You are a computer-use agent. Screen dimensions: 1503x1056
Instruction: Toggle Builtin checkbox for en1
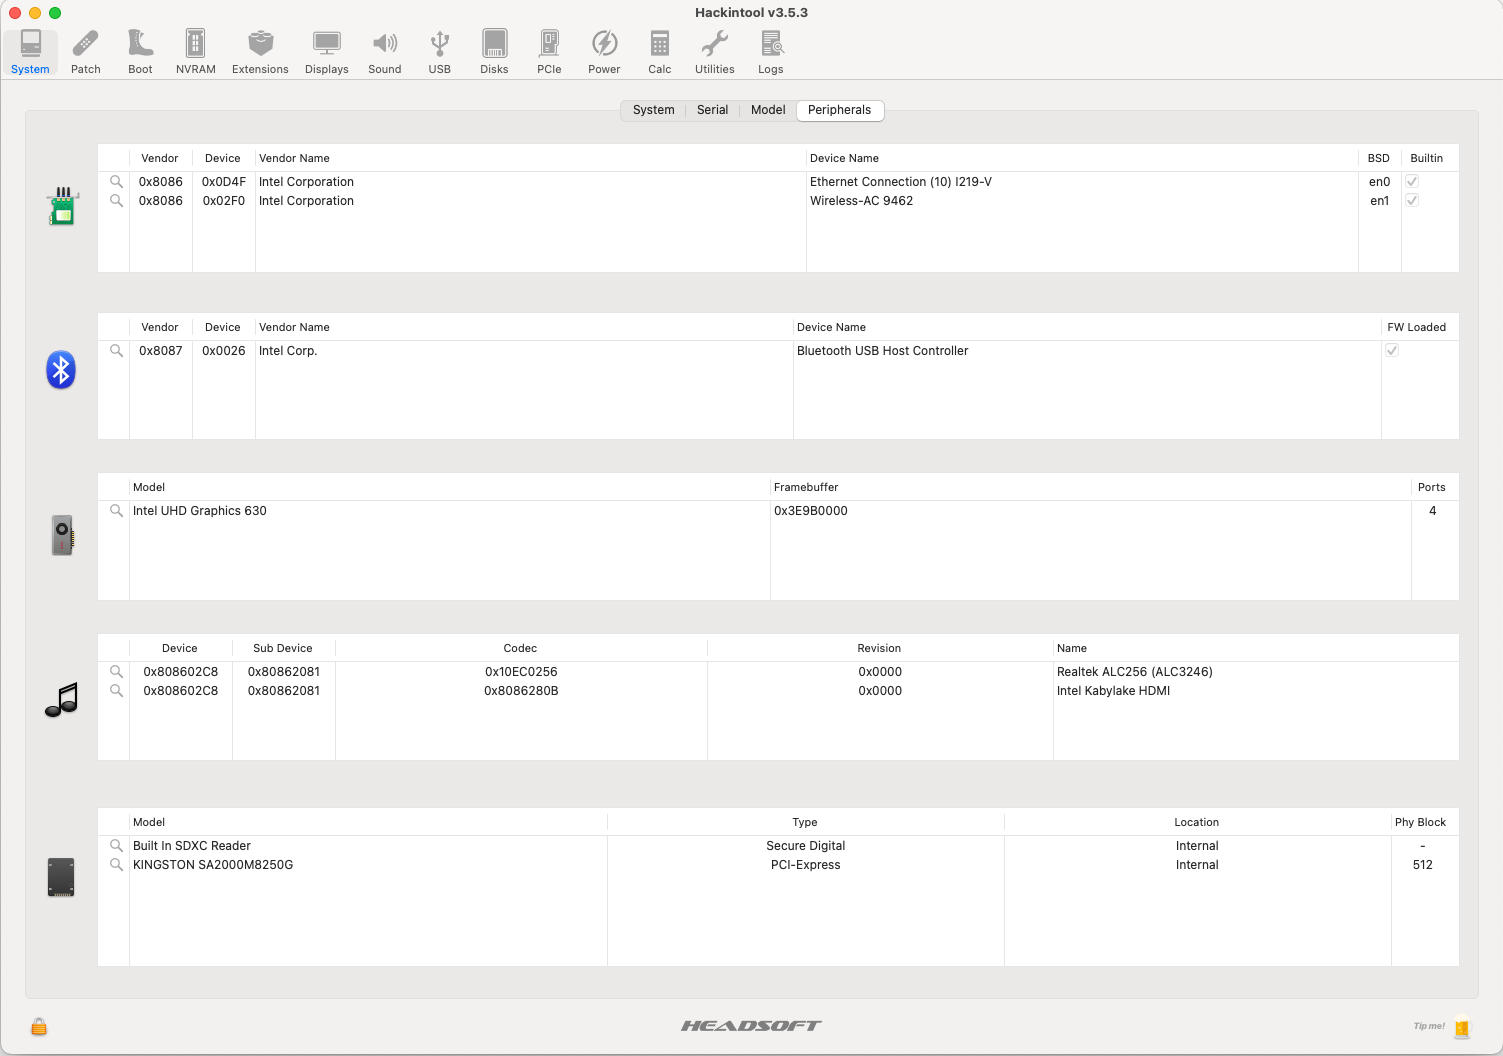tap(1412, 201)
